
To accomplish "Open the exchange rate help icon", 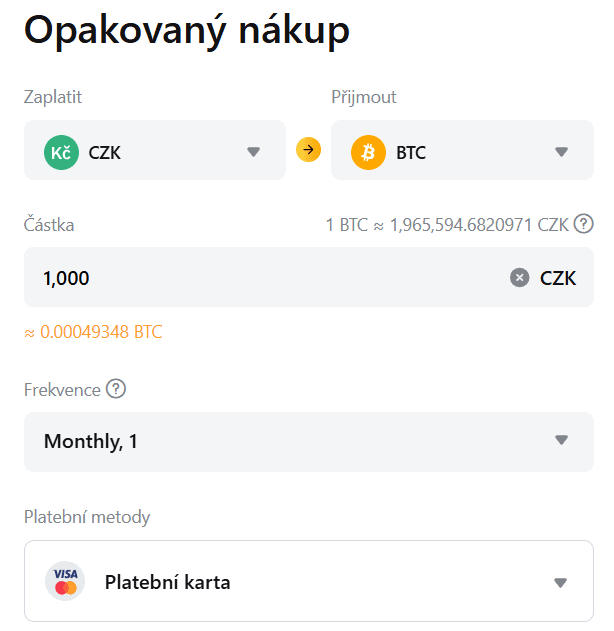I will 584,224.
